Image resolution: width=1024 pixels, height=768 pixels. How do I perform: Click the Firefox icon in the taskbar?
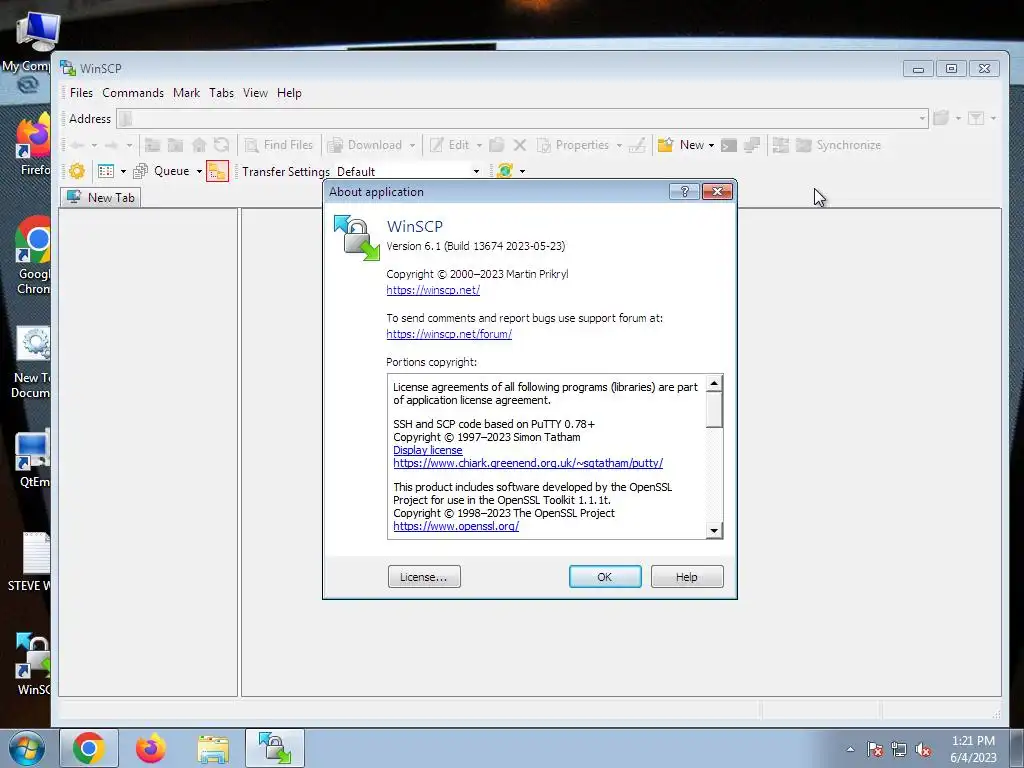click(x=151, y=748)
